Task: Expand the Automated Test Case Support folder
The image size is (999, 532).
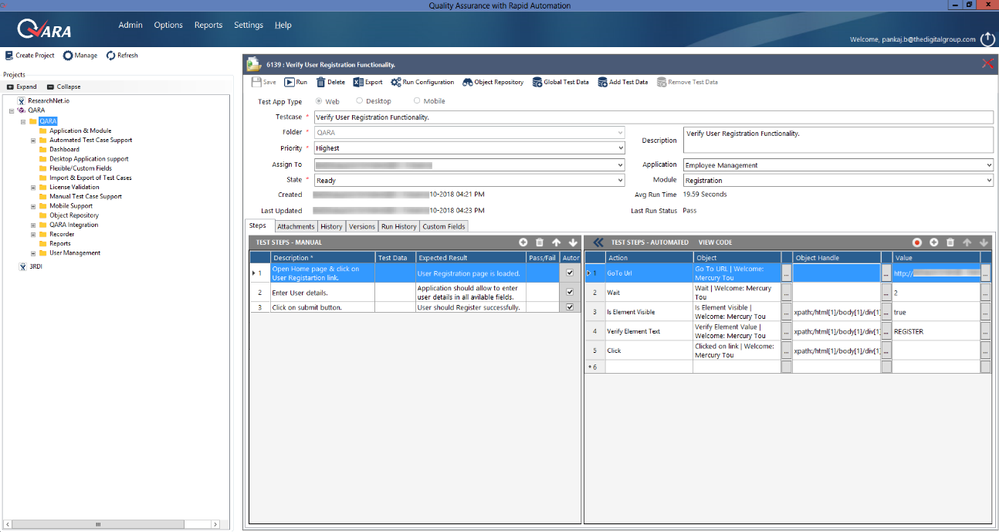Action: click(33, 140)
